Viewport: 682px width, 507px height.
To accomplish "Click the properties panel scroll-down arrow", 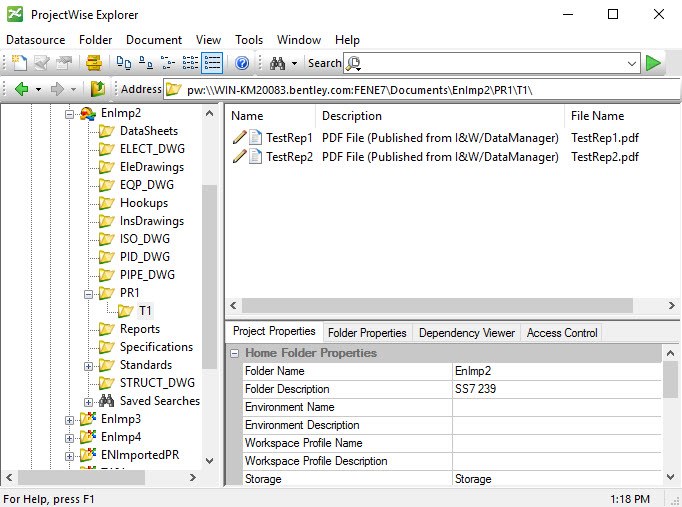I will click(x=670, y=477).
